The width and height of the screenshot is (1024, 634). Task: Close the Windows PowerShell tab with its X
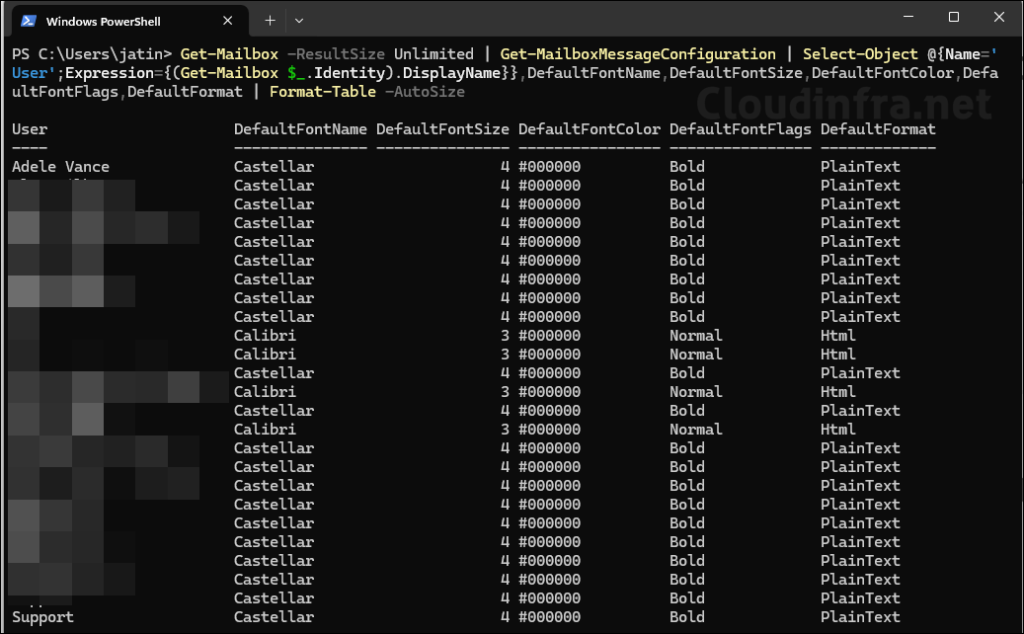pyautogui.click(x=228, y=20)
